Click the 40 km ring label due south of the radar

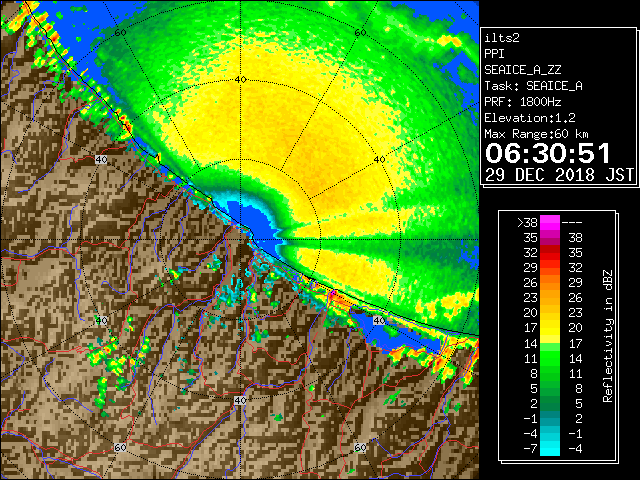click(x=240, y=400)
